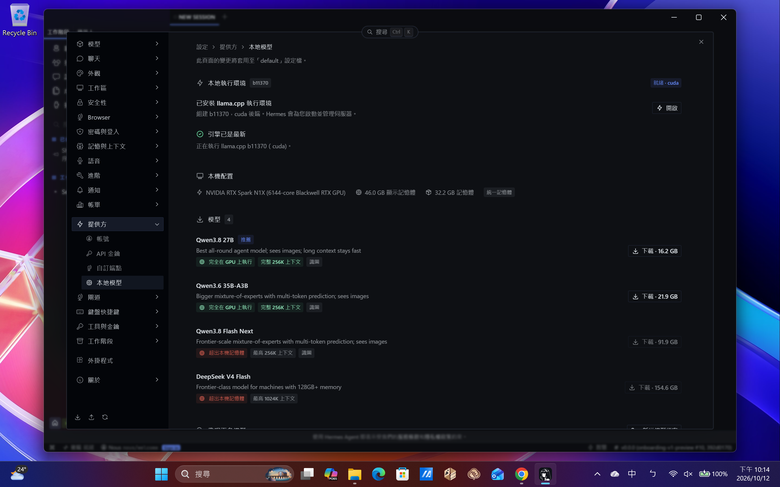Open the clock and date in taskbar

[753, 474]
